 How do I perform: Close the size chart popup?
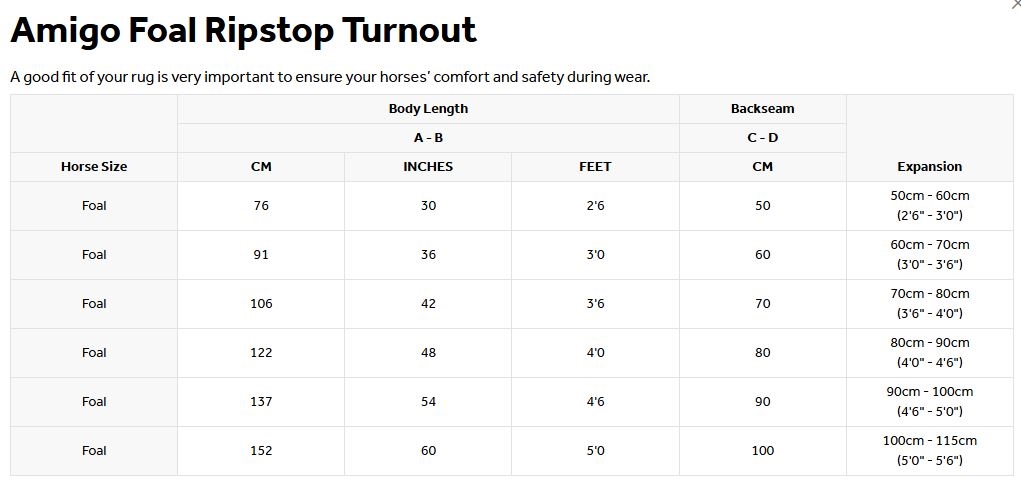coord(1016,4)
